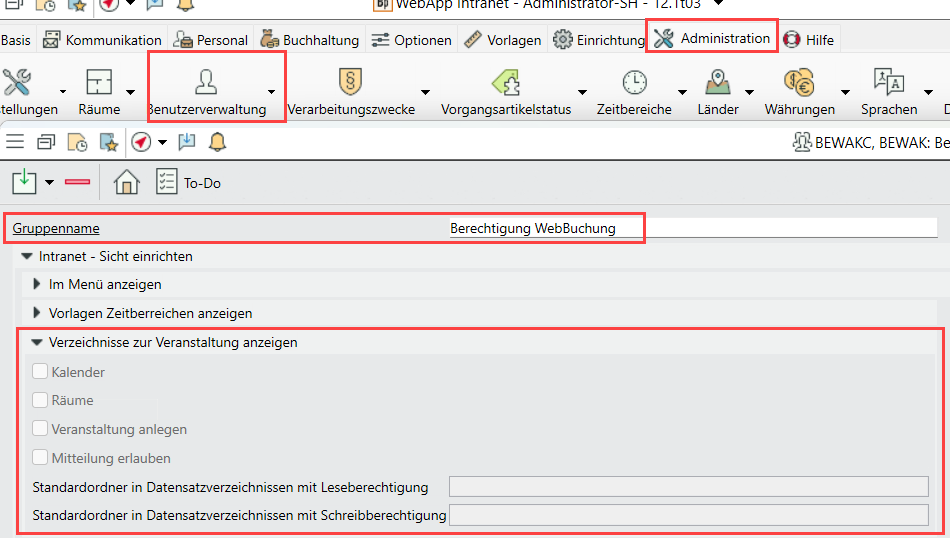950x538 pixels.
Task: Open Vorgangsartikelstatus tag icon
Action: click(x=505, y=82)
